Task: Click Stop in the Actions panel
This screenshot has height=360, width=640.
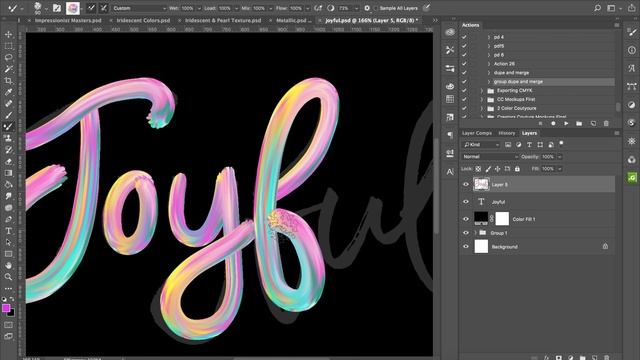Action: pyautogui.click(x=540, y=123)
